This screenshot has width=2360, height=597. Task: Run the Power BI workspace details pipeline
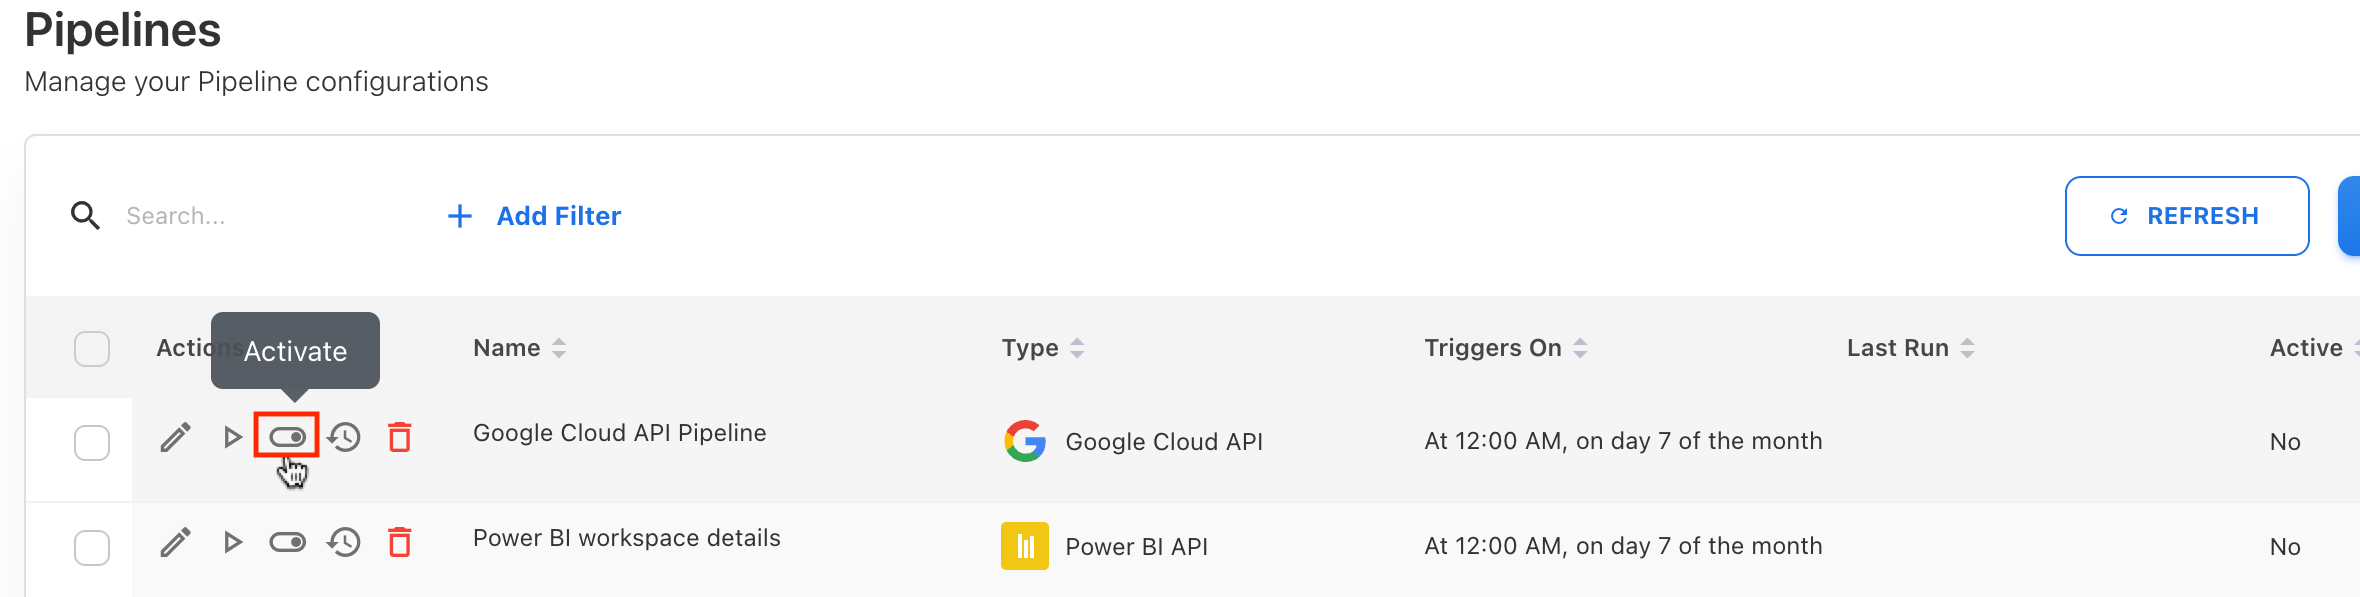point(233,543)
